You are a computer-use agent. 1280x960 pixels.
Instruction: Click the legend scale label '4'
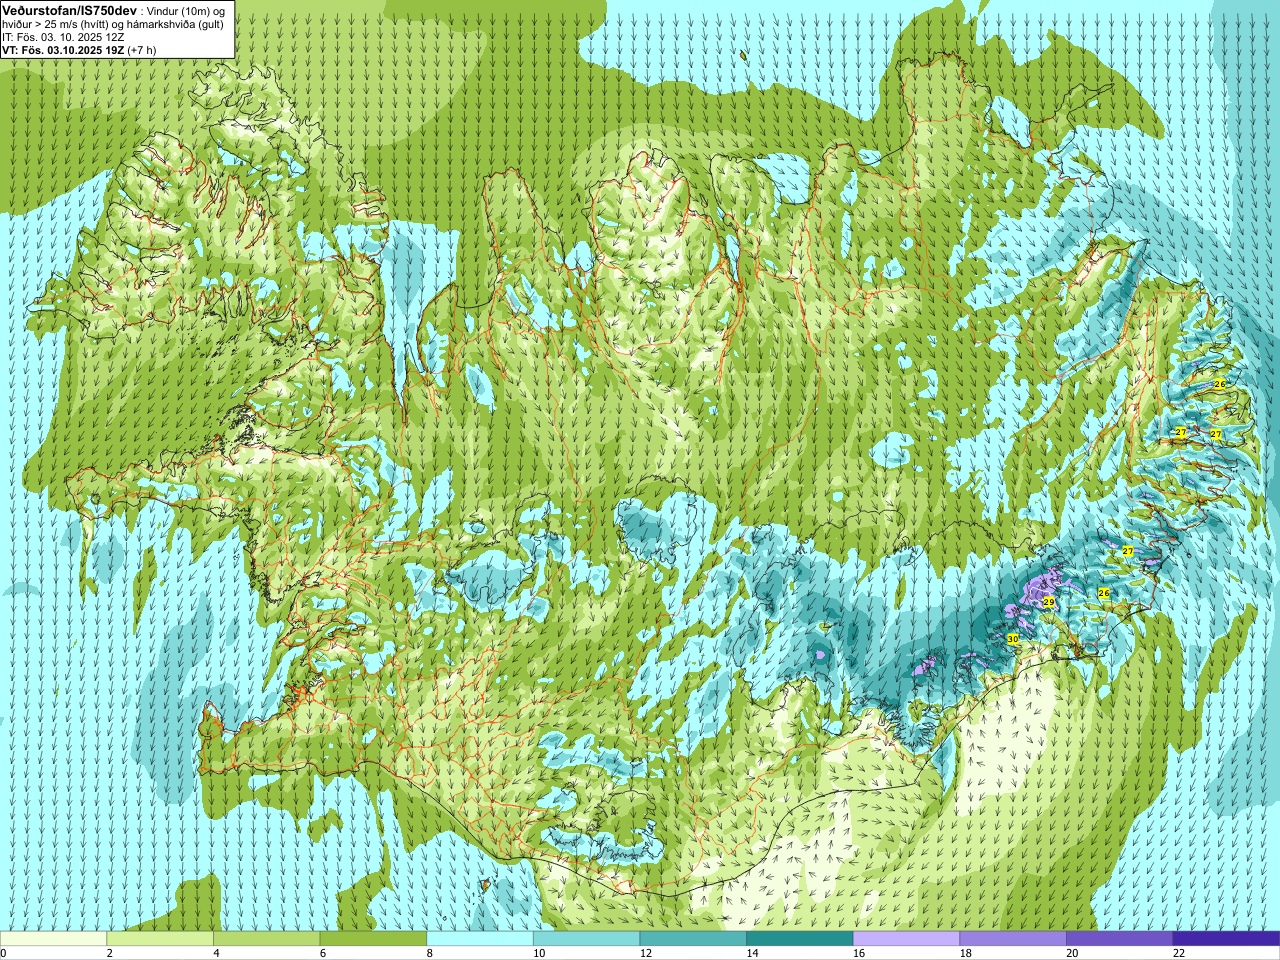coord(216,953)
